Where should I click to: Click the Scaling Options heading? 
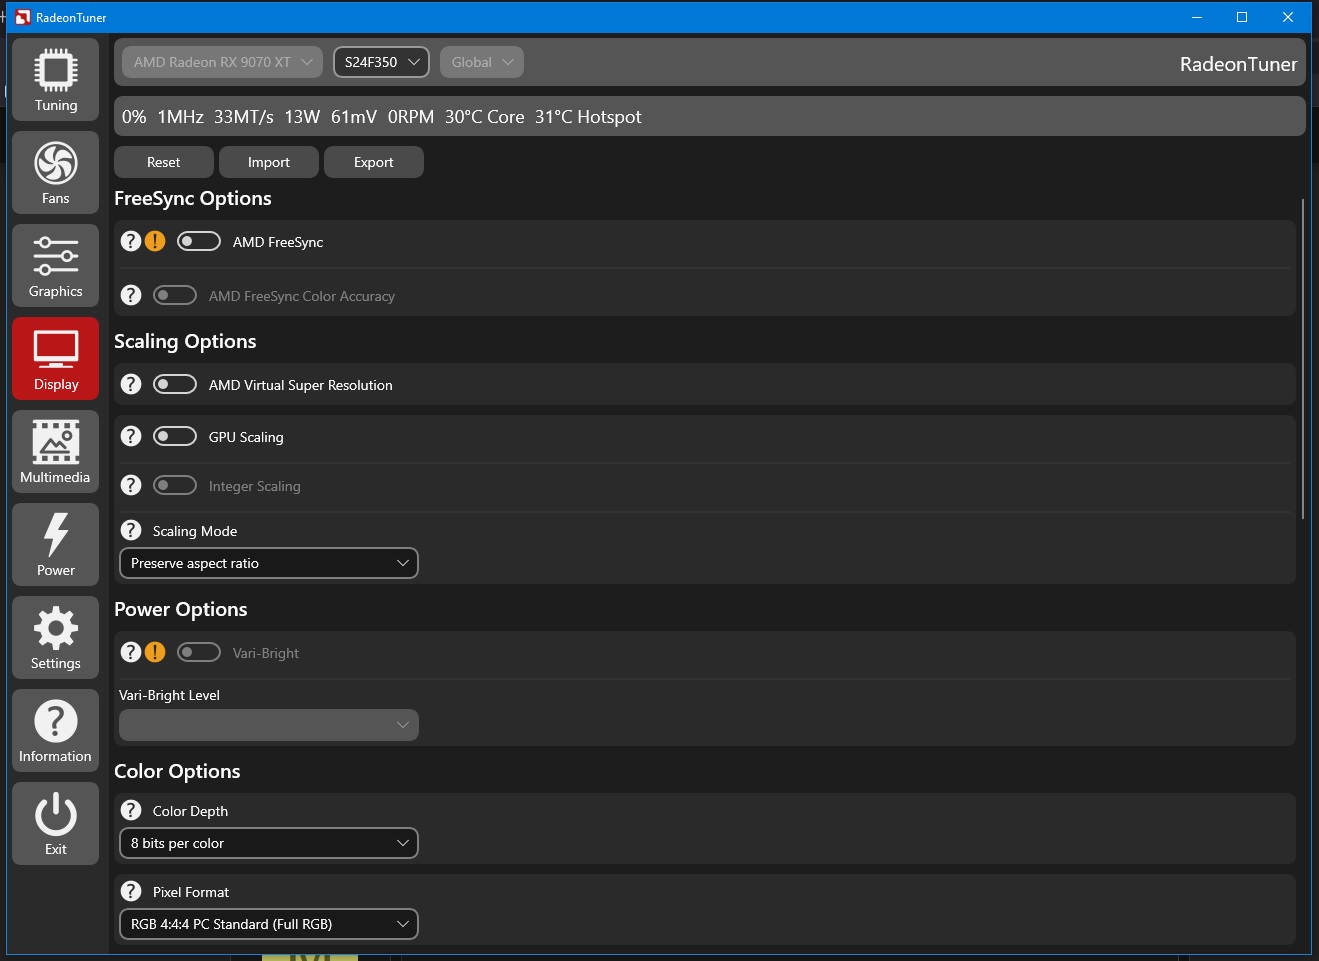[x=185, y=341]
